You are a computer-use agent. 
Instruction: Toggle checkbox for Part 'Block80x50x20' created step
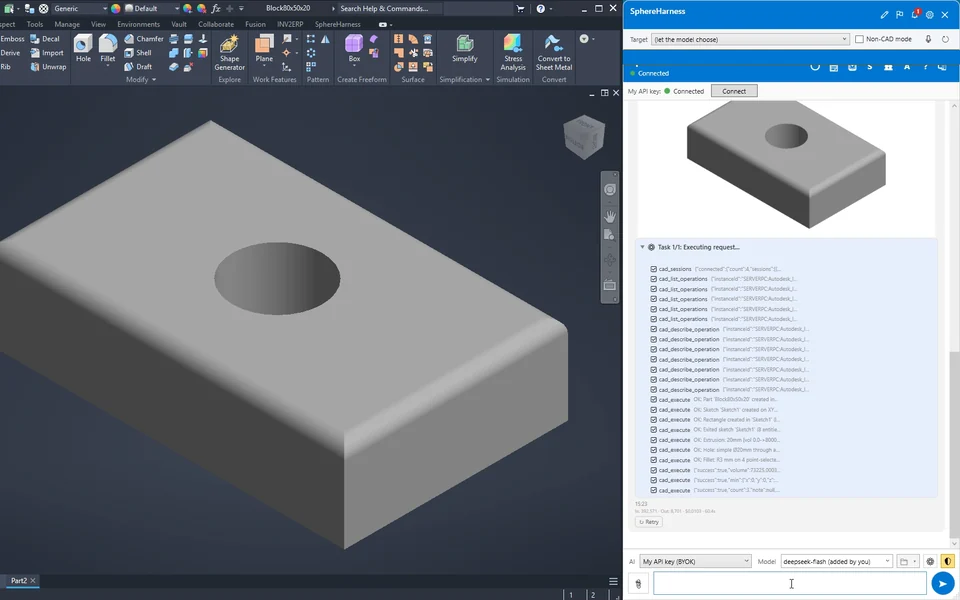pos(653,400)
